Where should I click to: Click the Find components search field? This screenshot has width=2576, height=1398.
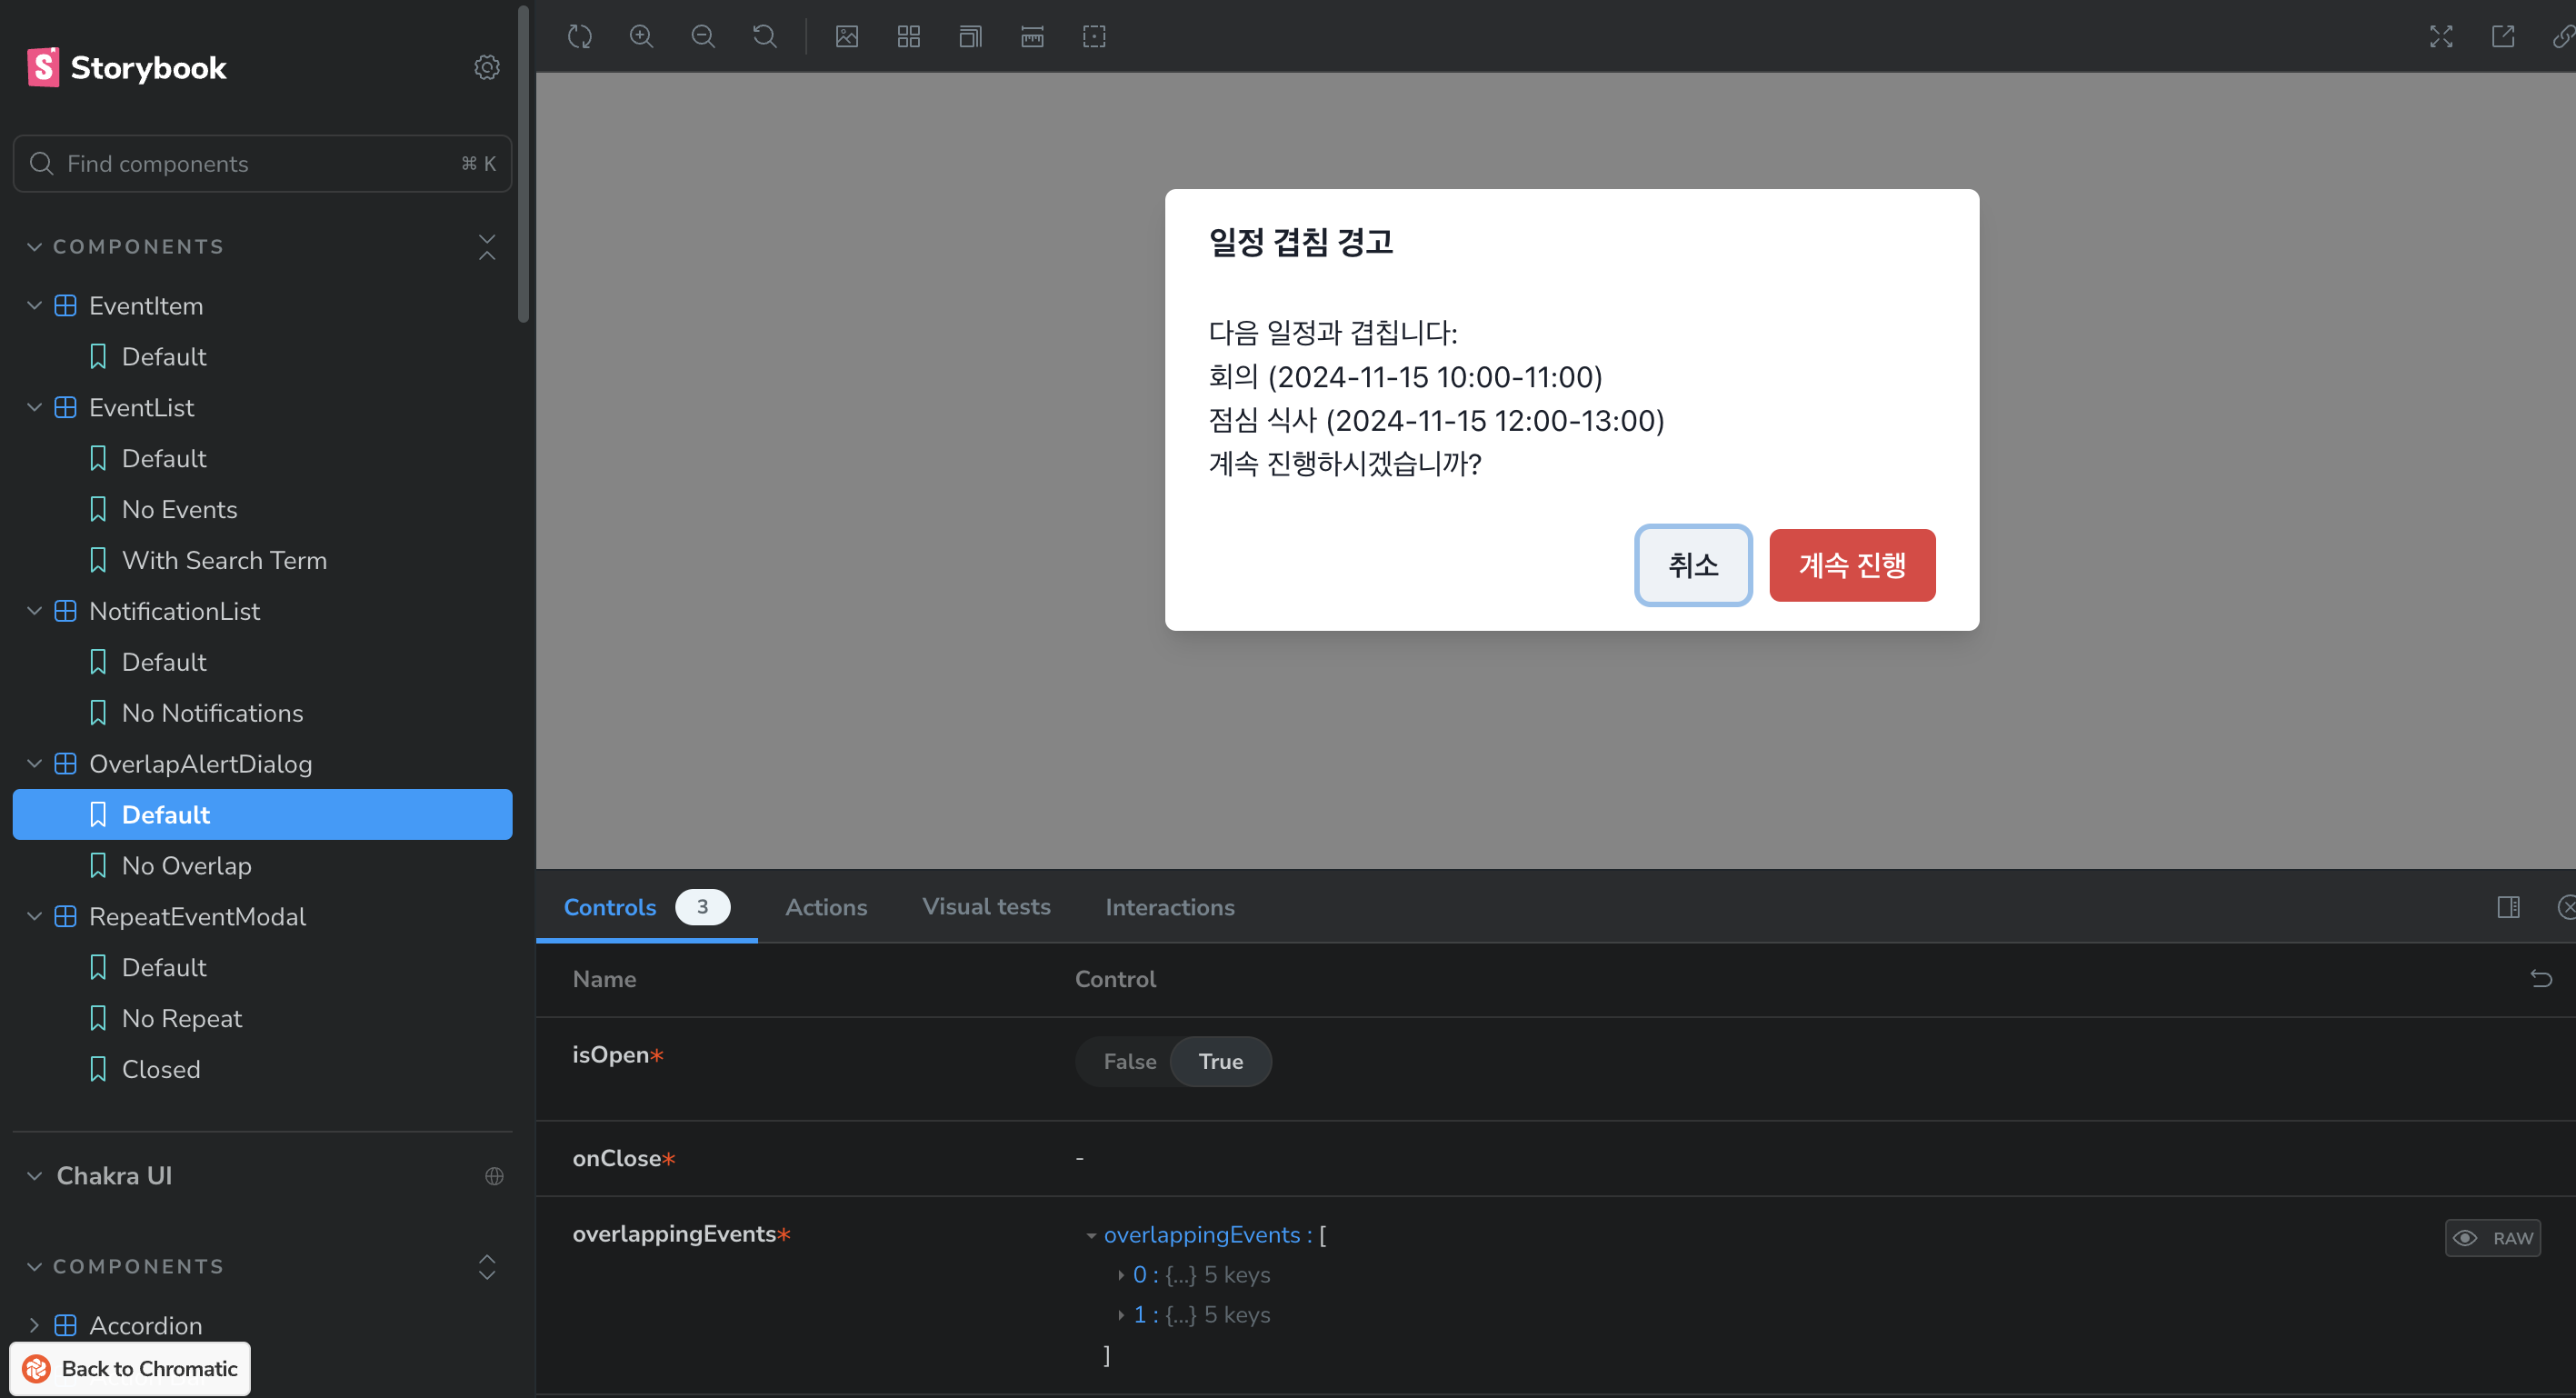pyautogui.click(x=262, y=164)
